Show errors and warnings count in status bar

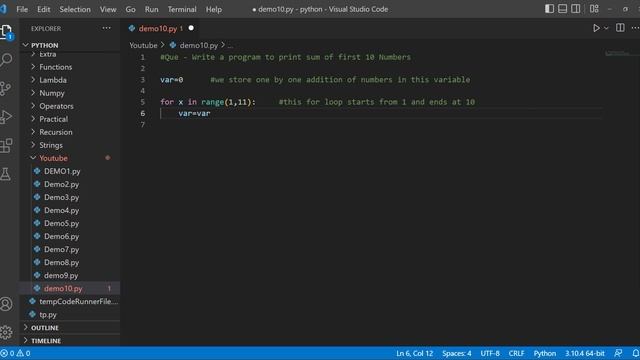pos(16,353)
